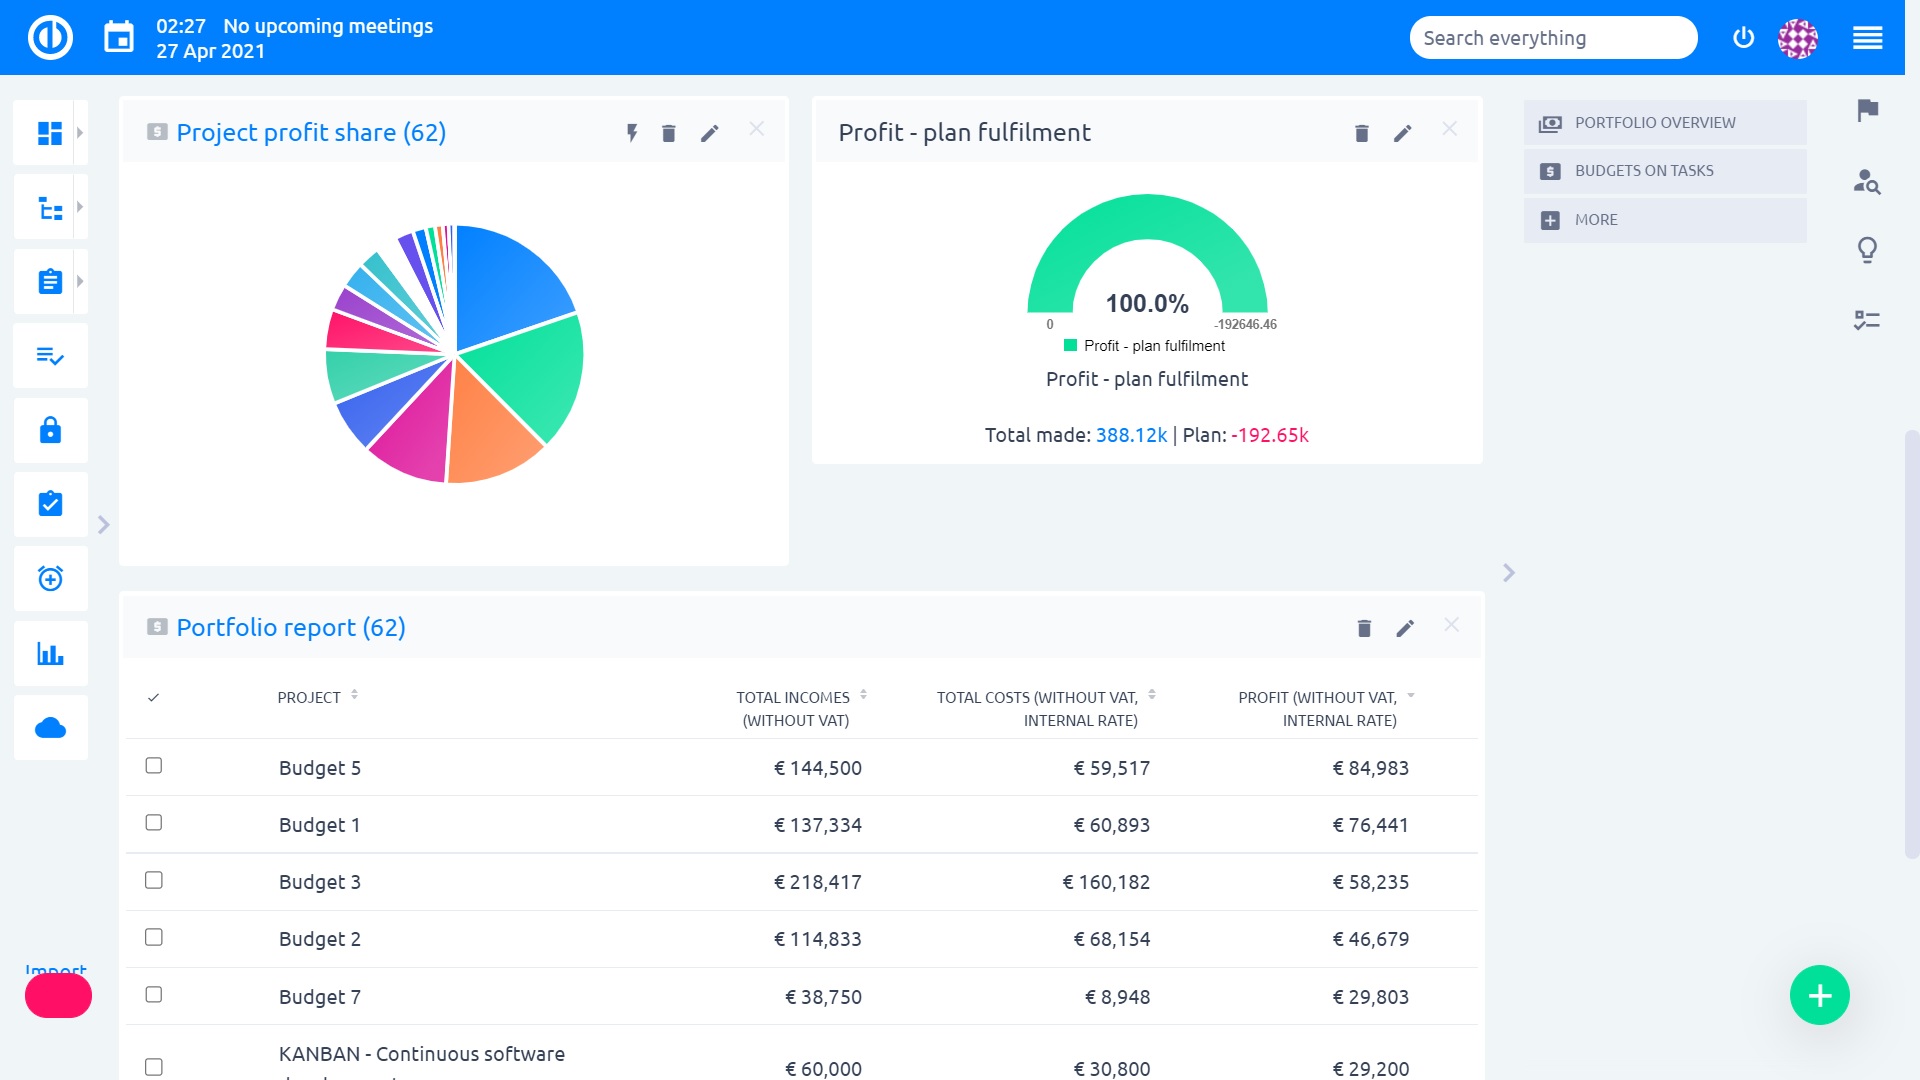Delete the Project profit share widget
This screenshot has height=1080, width=1920.
669,133
